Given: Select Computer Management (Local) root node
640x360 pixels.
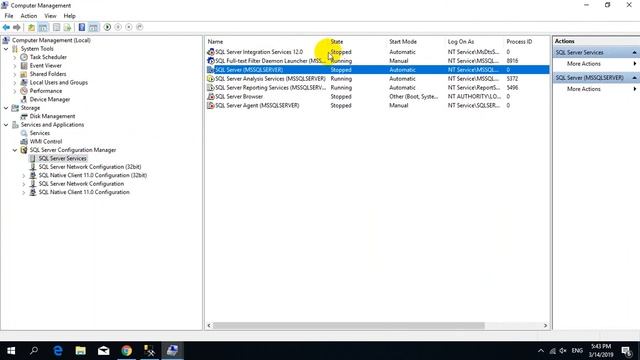Looking at the screenshot, I should [51, 40].
